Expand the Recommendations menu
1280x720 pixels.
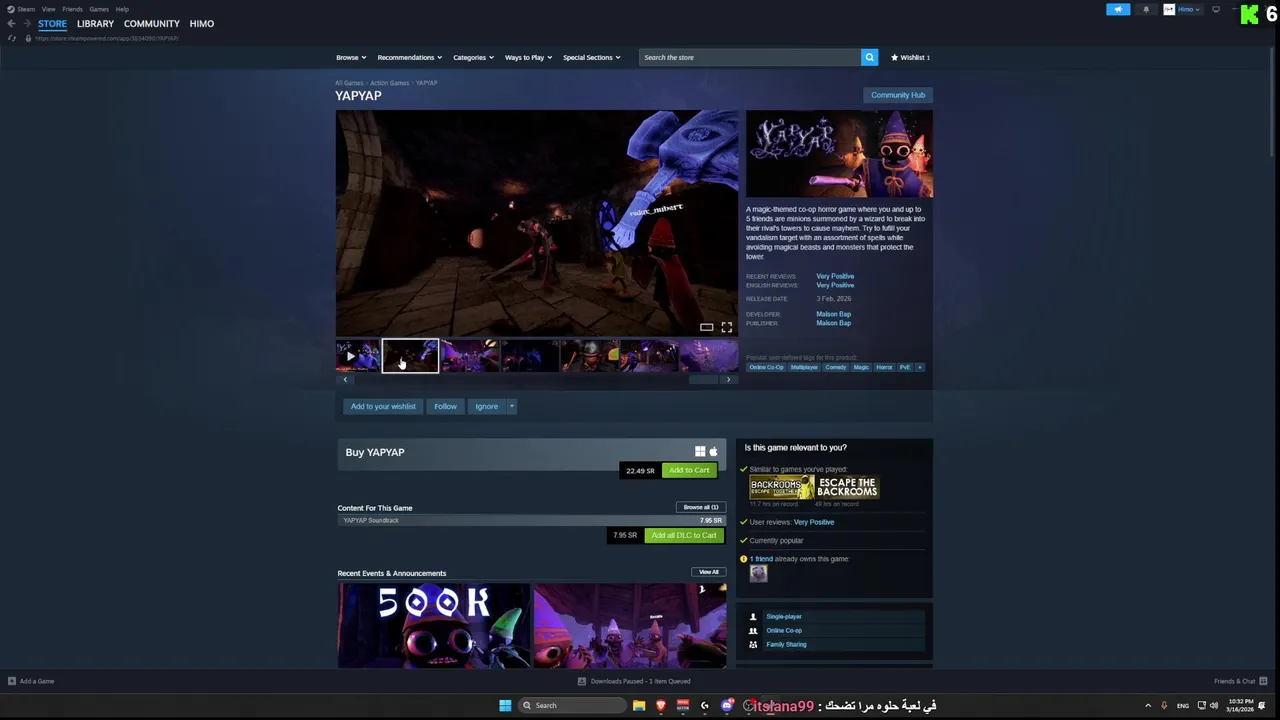pyautogui.click(x=409, y=57)
